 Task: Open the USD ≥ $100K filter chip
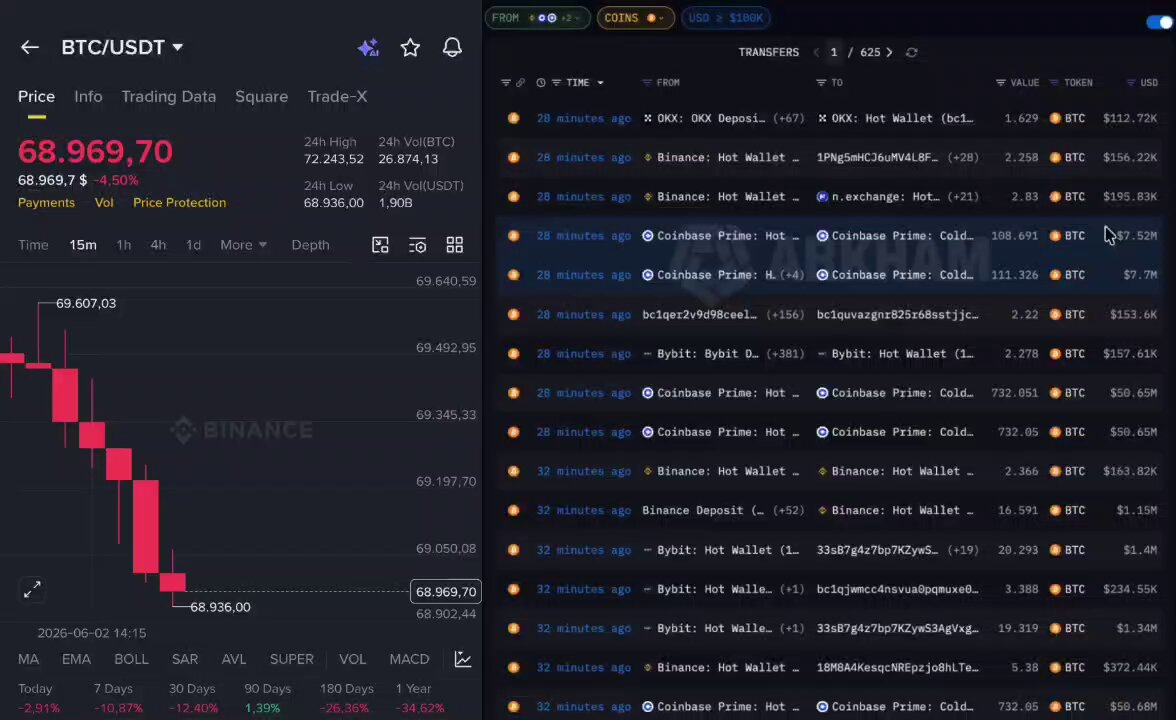point(725,18)
